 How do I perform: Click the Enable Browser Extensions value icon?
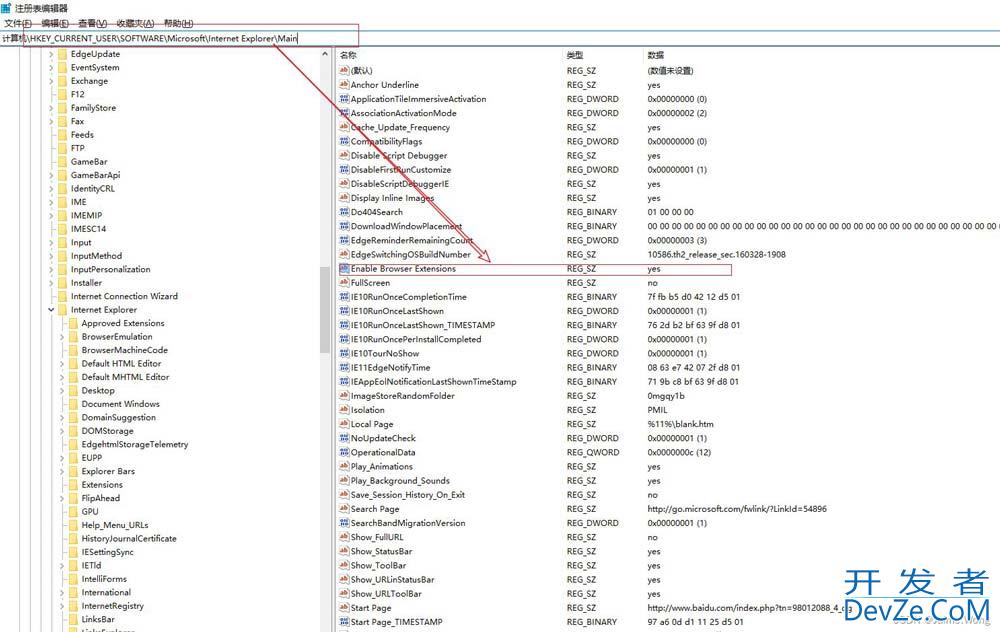(x=344, y=269)
